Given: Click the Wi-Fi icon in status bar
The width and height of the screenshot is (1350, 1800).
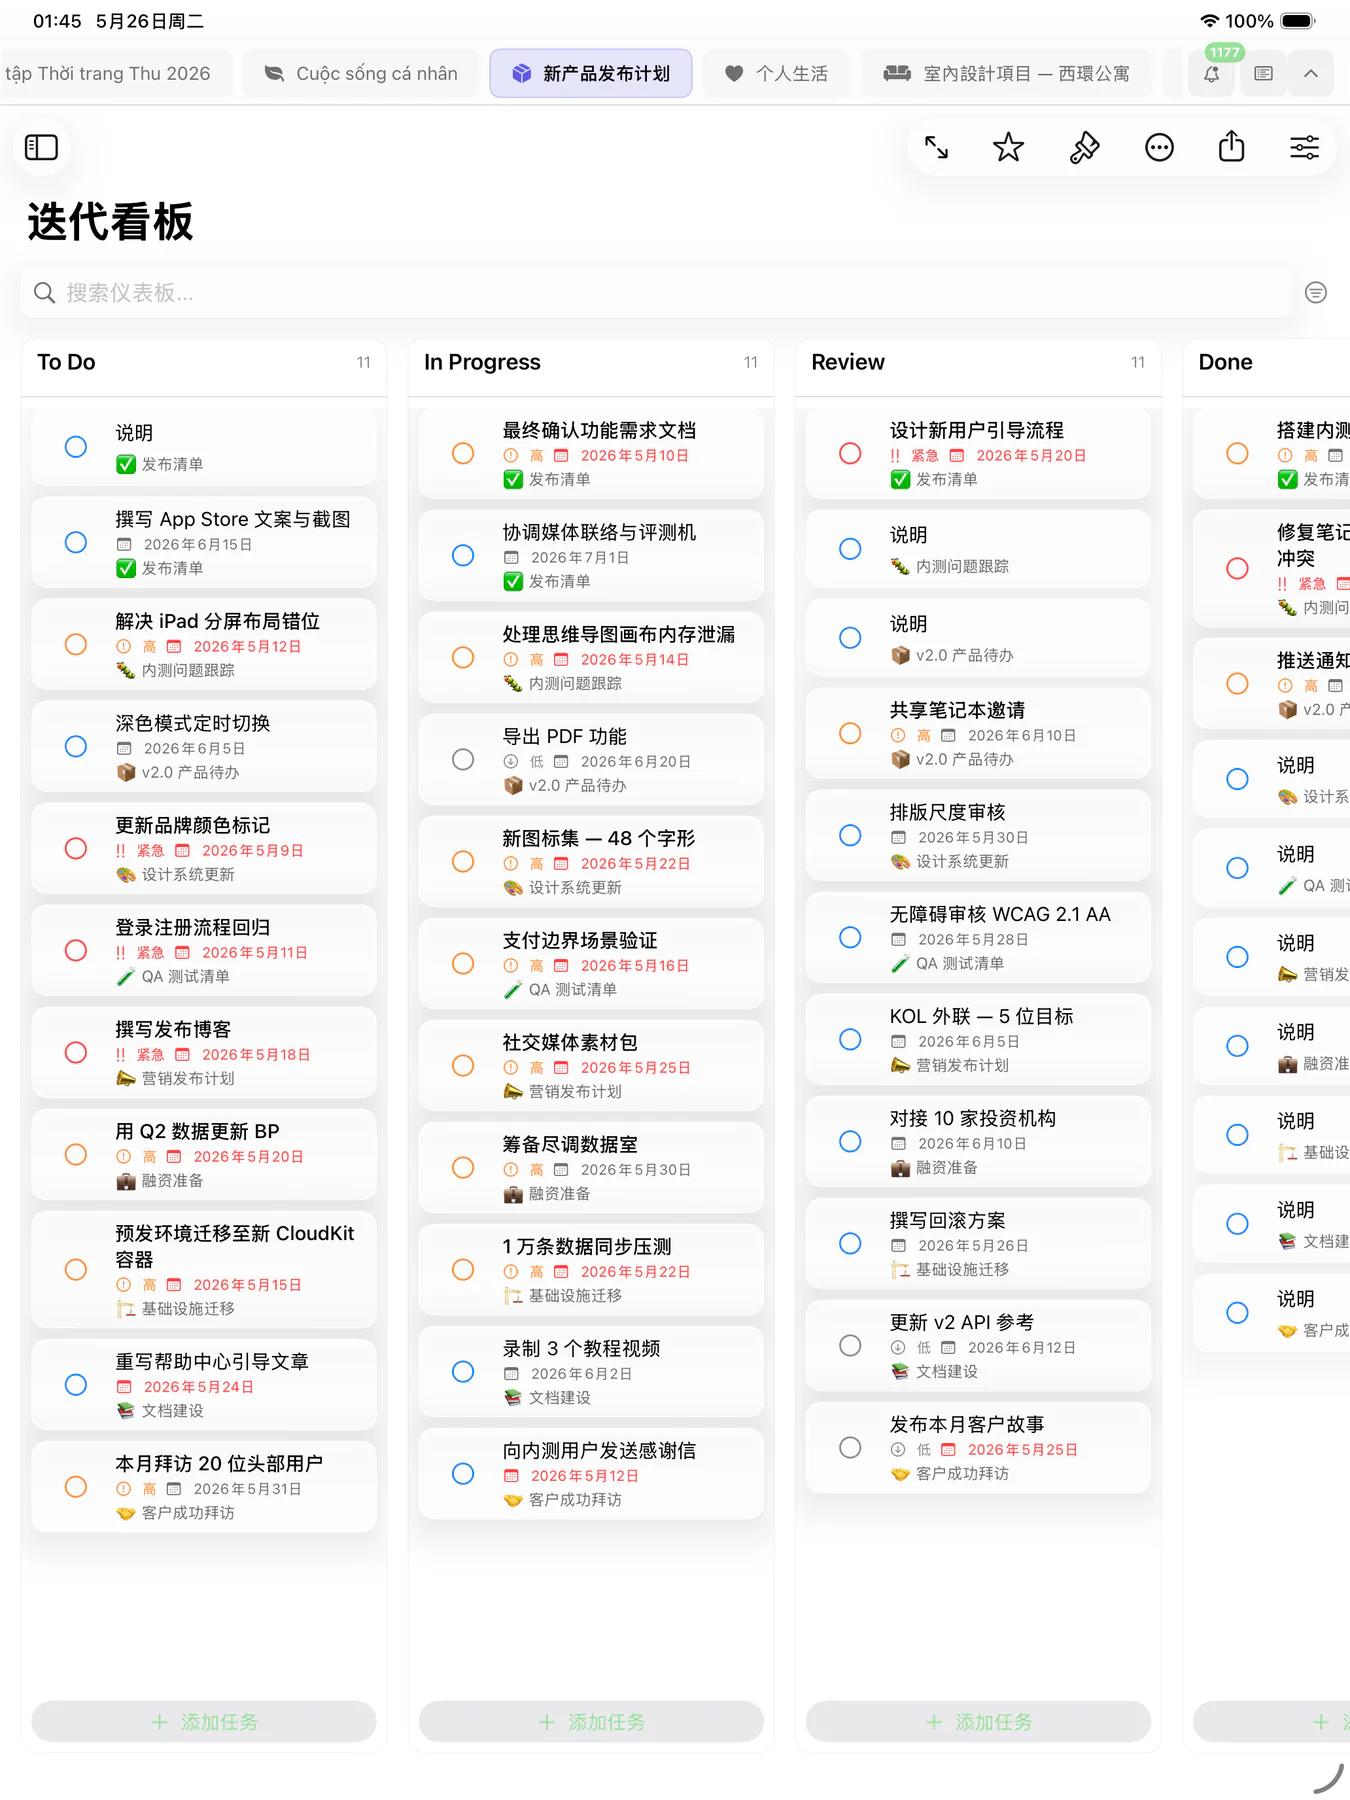Looking at the screenshot, I should (1209, 21).
